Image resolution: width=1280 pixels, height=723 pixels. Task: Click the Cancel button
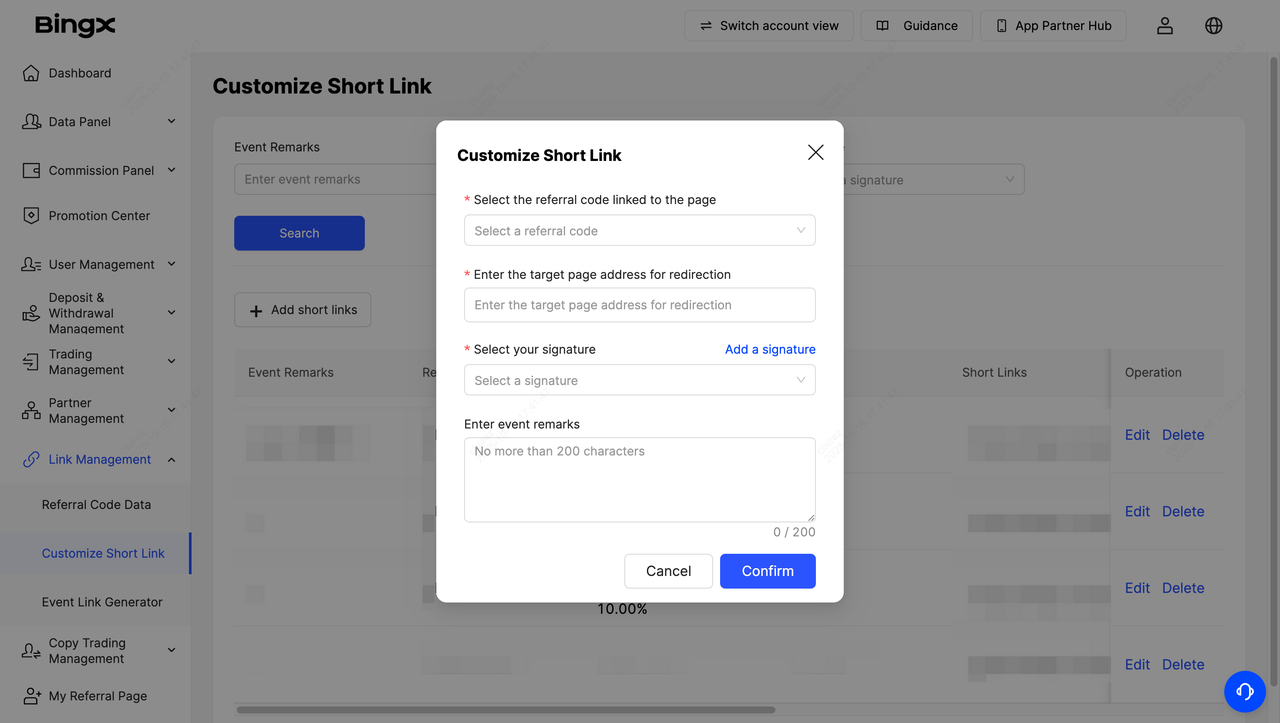coord(668,571)
